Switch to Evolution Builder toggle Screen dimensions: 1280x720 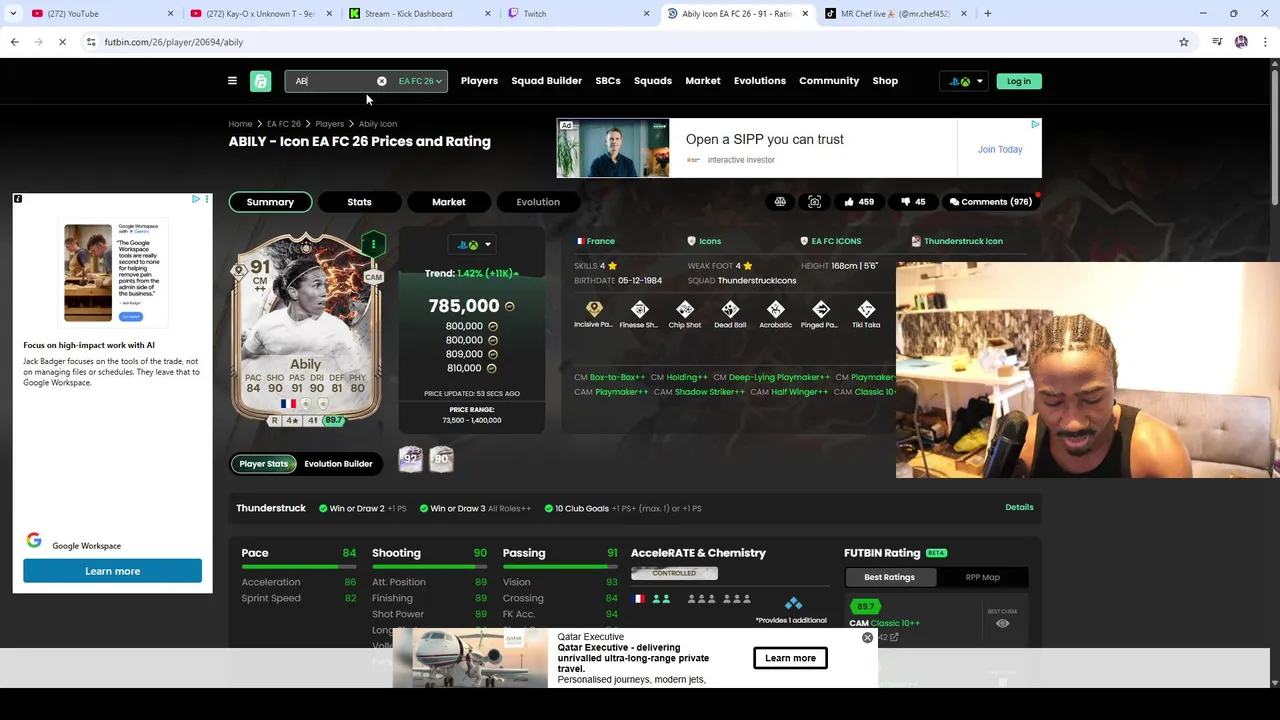(x=338, y=464)
